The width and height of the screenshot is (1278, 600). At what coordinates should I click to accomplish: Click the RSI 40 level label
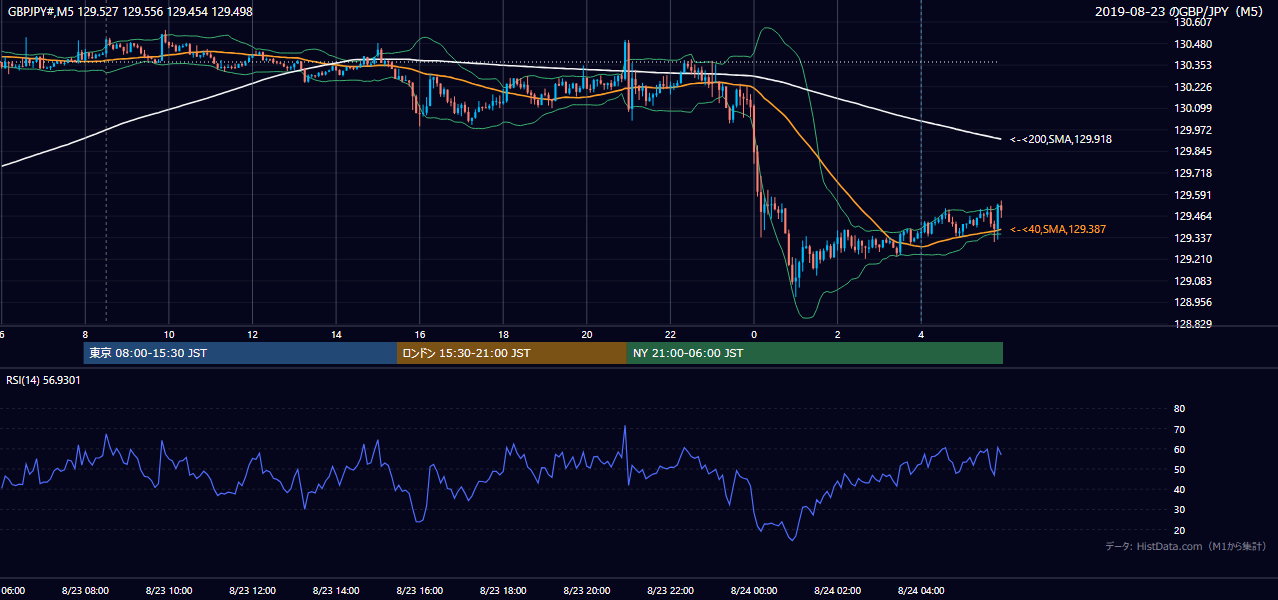click(x=1179, y=489)
